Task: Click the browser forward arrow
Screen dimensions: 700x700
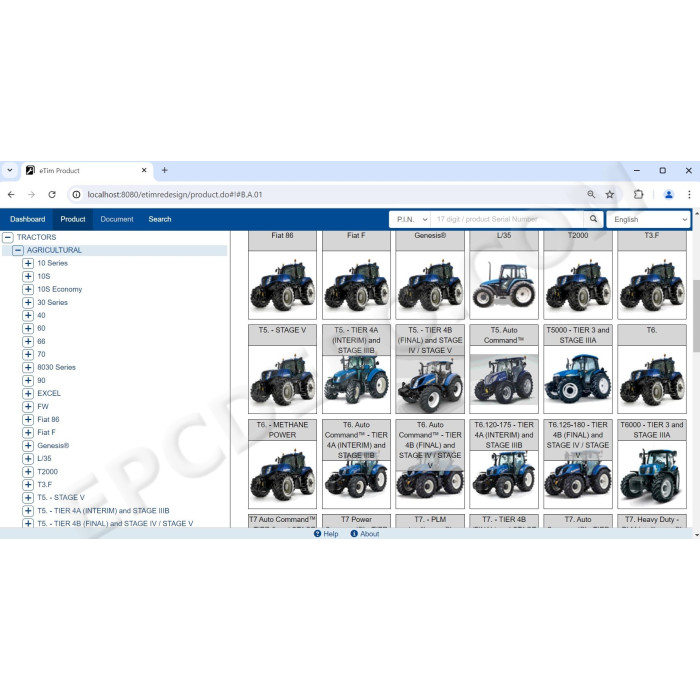Action: pyautogui.click(x=31, y=195)
